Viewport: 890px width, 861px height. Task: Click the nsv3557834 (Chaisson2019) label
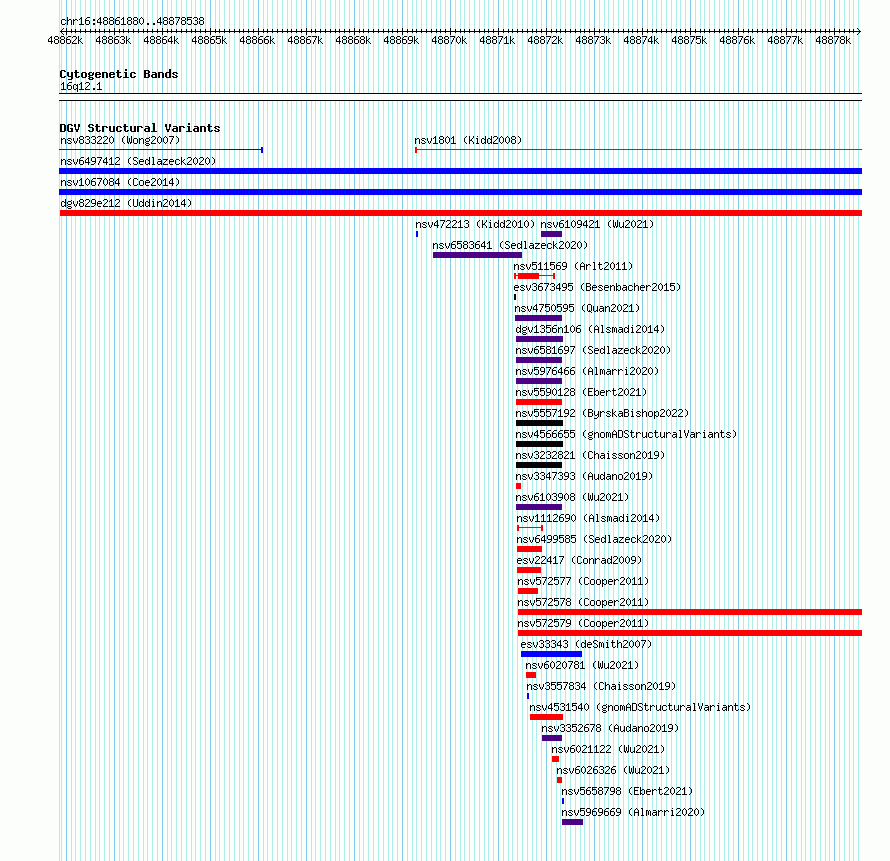click(601, 686)
